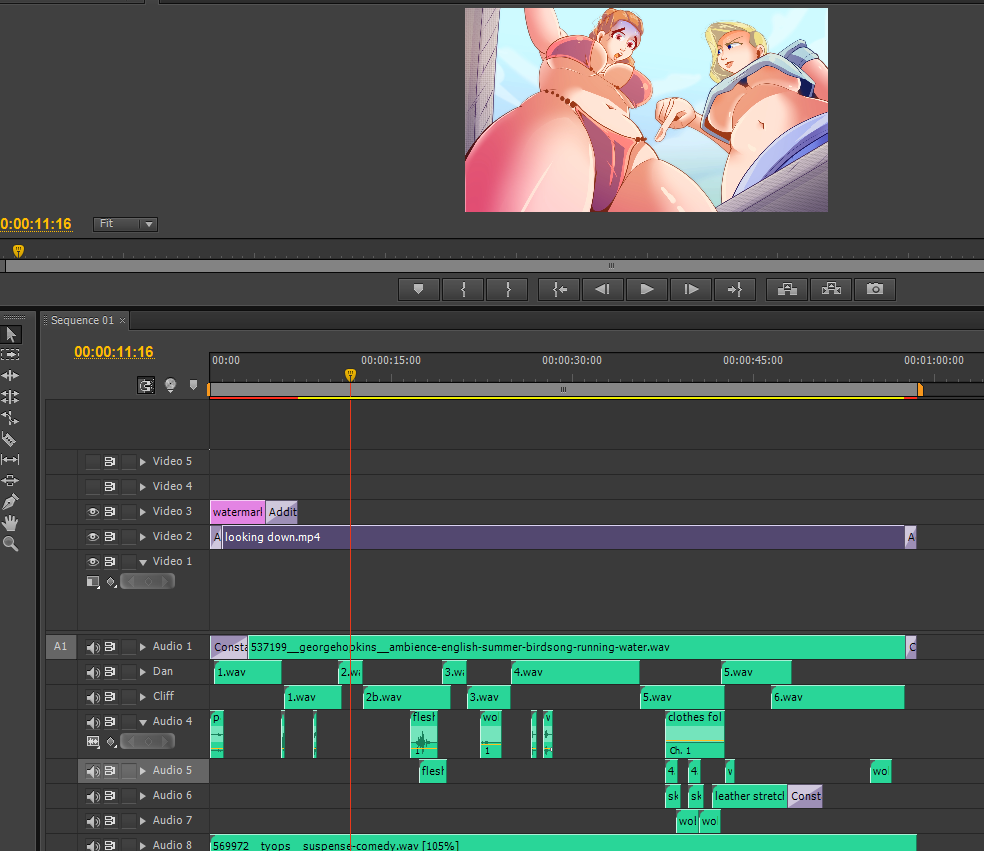Click Mark Out button
Image resolution: width=984 pixels, height=851 pixels.
508,289
